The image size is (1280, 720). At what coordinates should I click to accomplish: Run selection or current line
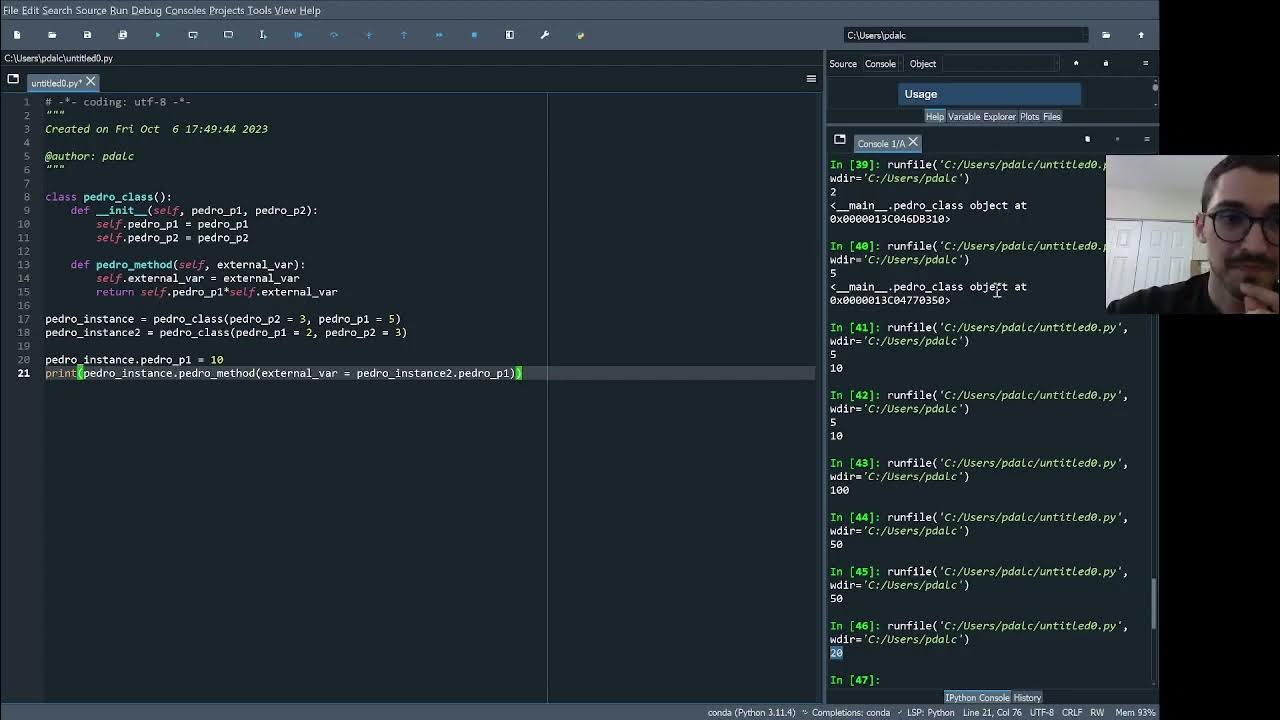(263, 35)
